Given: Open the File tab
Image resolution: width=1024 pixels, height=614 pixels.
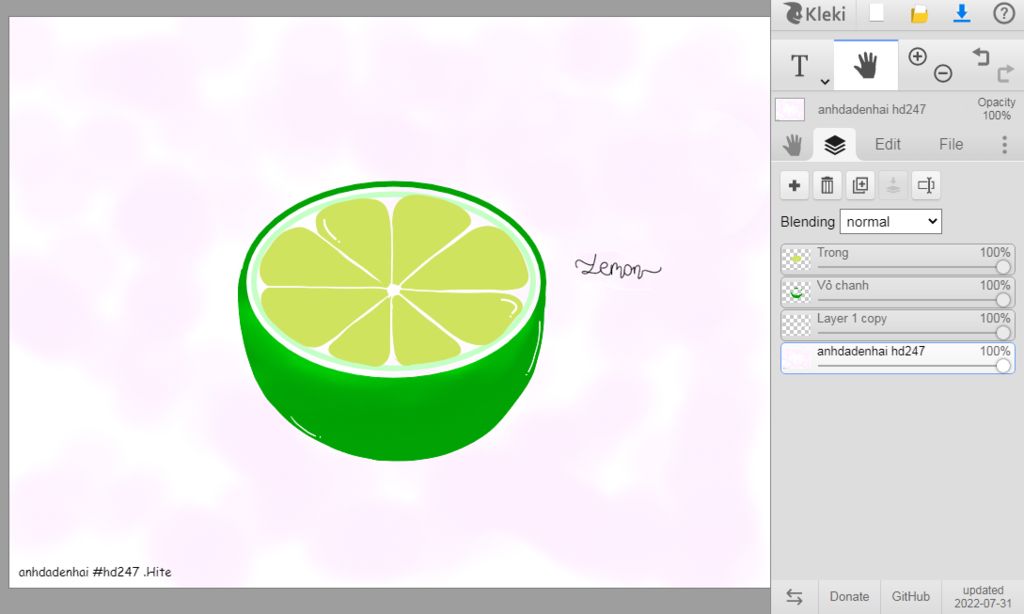Looking at the screenshot, I should (951, 144).
